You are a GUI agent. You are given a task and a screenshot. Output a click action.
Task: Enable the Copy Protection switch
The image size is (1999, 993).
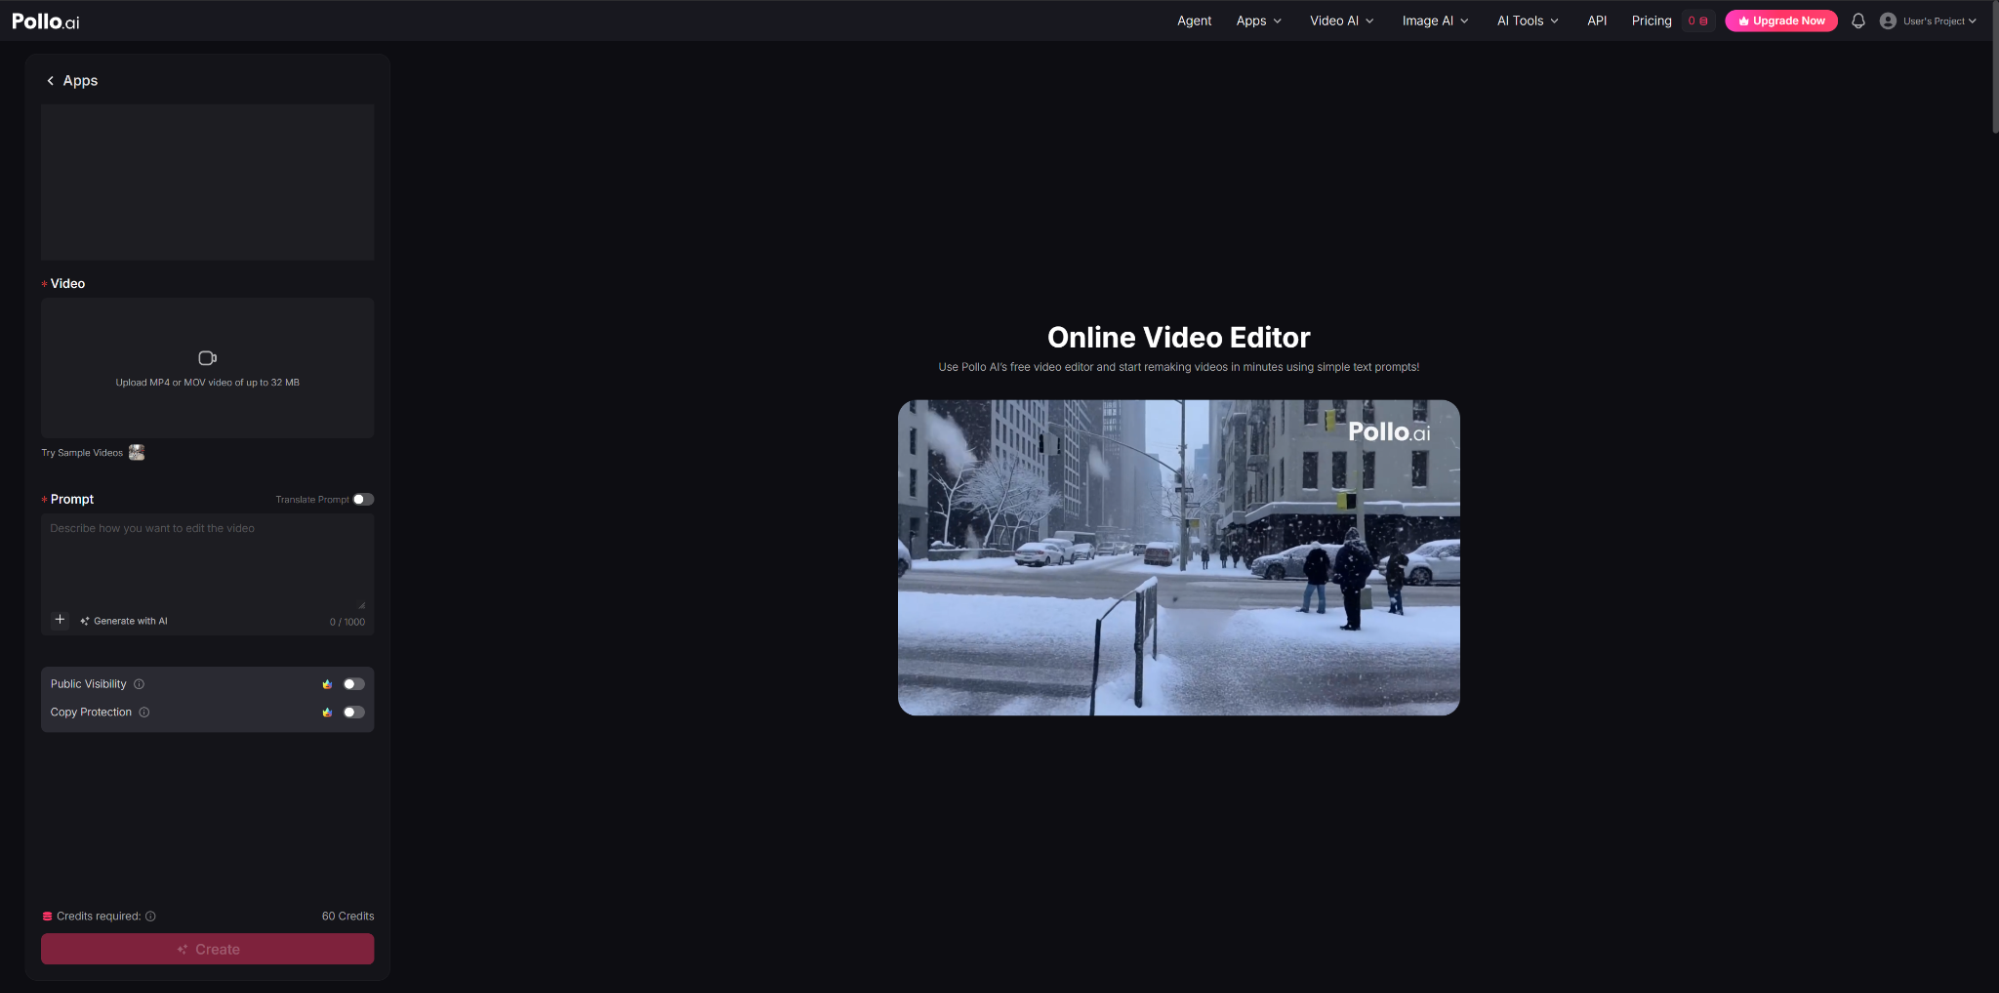[x=354, y=712]
